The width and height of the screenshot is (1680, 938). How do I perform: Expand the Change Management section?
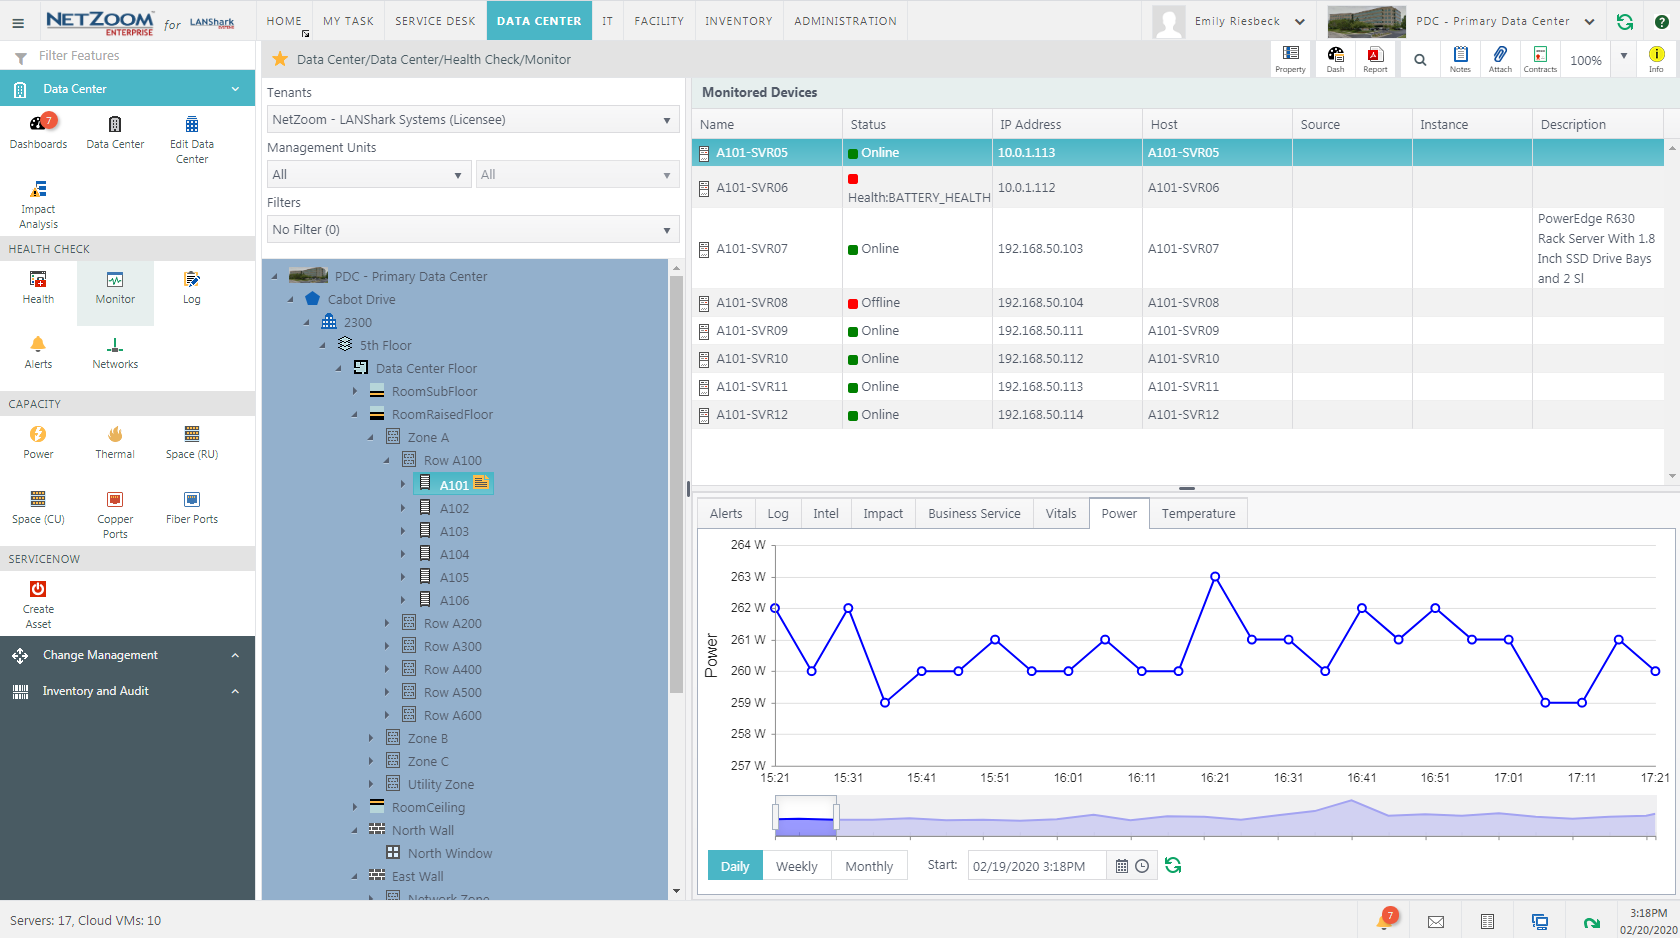[x=127, y=655]
